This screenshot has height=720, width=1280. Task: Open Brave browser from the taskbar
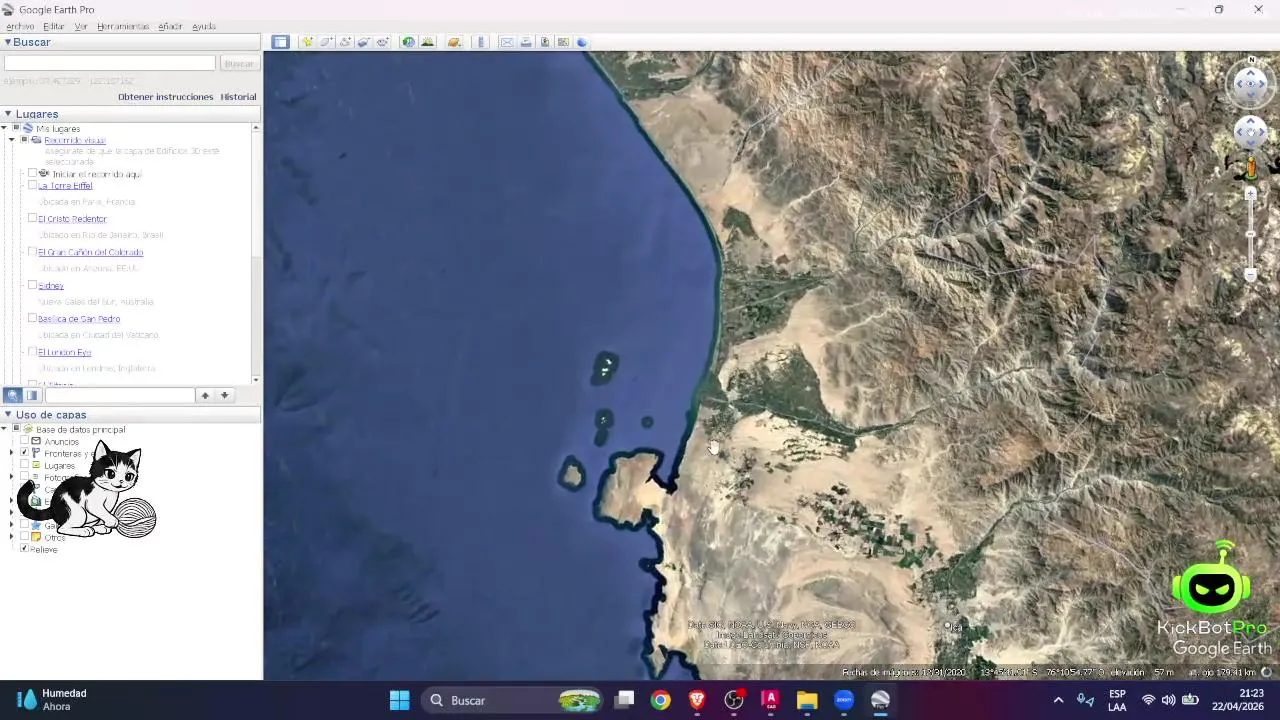(697, 700)
